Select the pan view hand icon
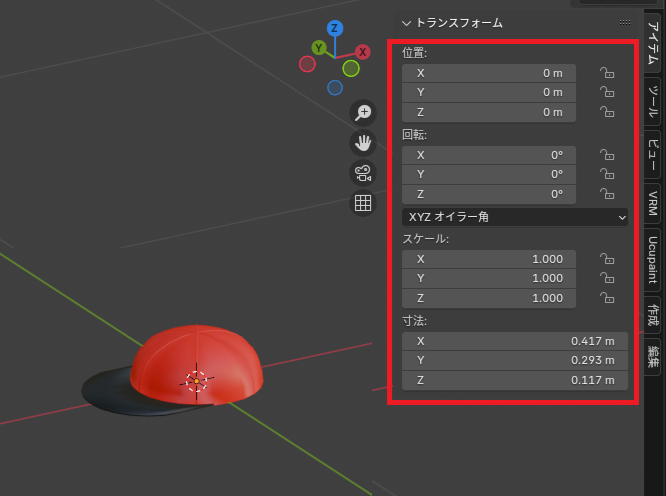The height and width of the screenshot is (496, 666). coord(363,143)
